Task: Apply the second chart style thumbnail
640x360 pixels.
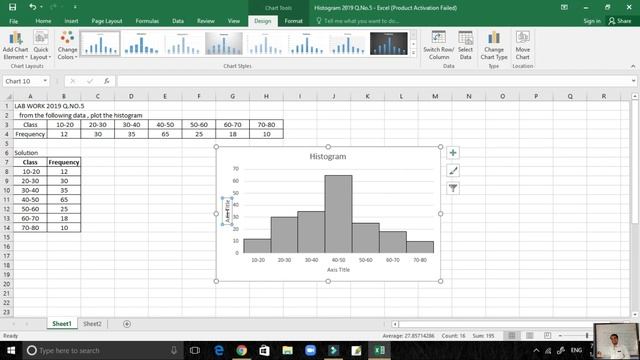Action: pyautogui.click(x=141, y=43)
